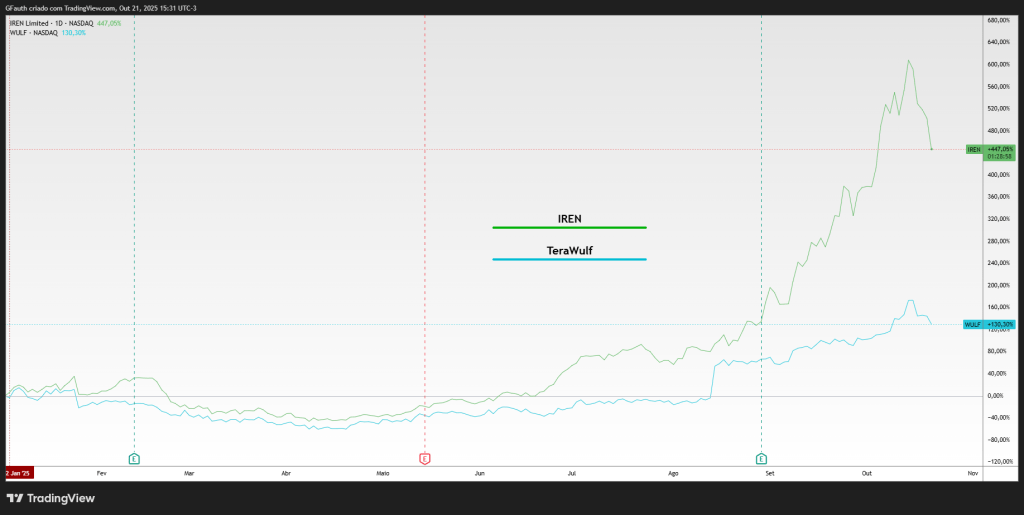Click the February earnings marker icon
Viewport: 1024px width, 515px height.
tap(134, 458)
